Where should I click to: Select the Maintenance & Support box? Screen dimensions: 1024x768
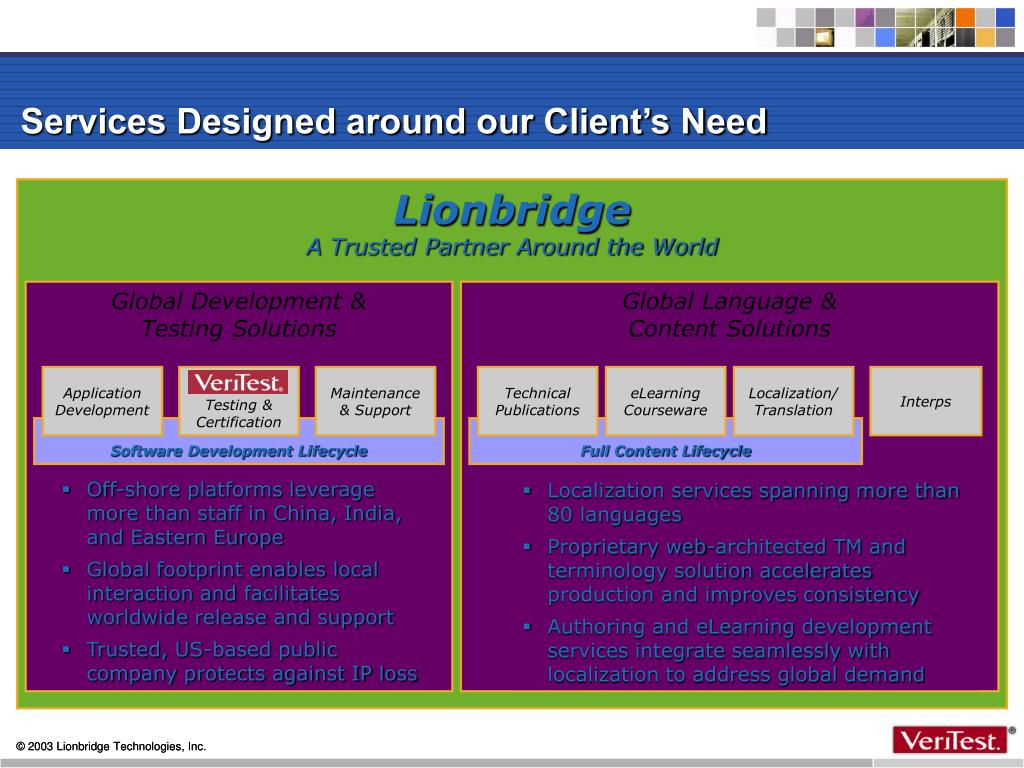coord(376,401)
